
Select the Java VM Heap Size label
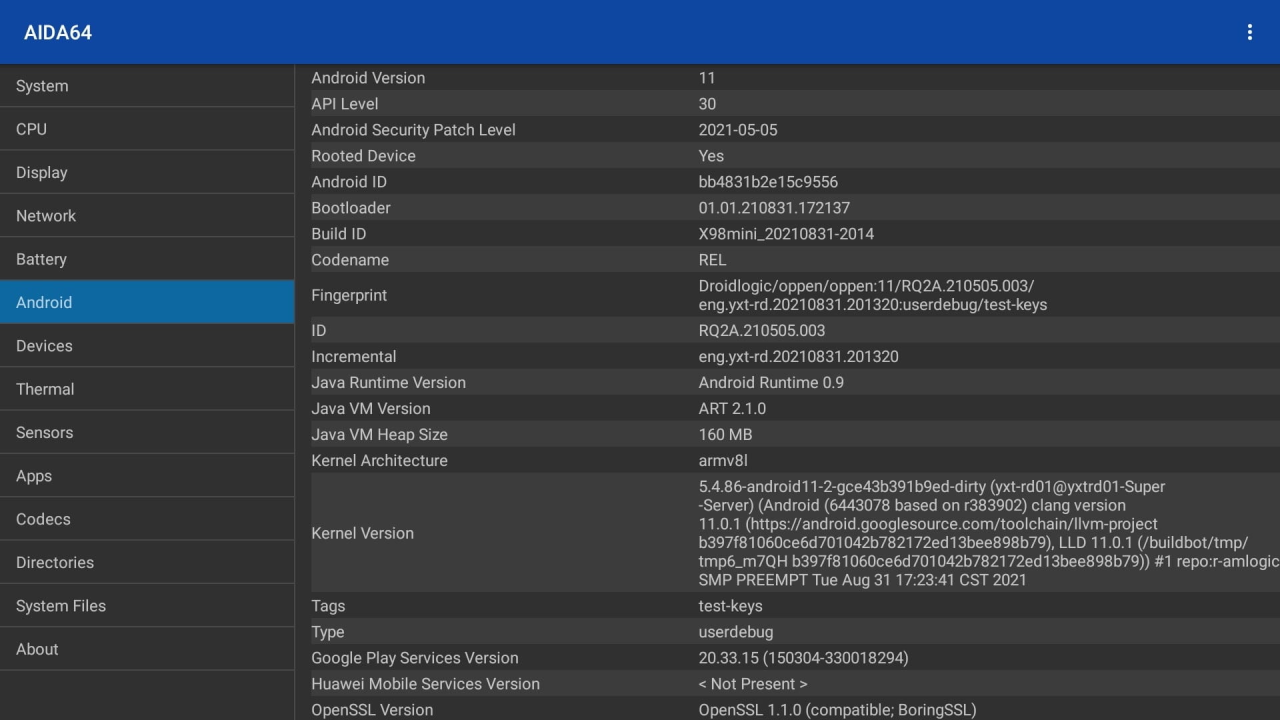coord(379,435)
